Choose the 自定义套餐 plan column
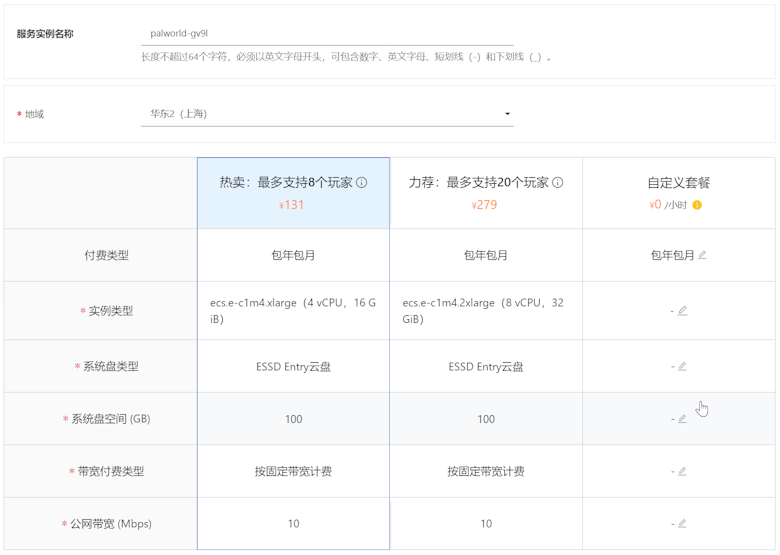 pyautogui.click(x=678, y=183)
